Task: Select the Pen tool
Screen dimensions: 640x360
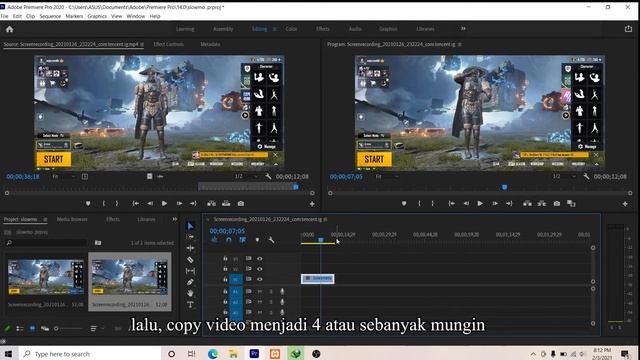Action: click(190, 282)
